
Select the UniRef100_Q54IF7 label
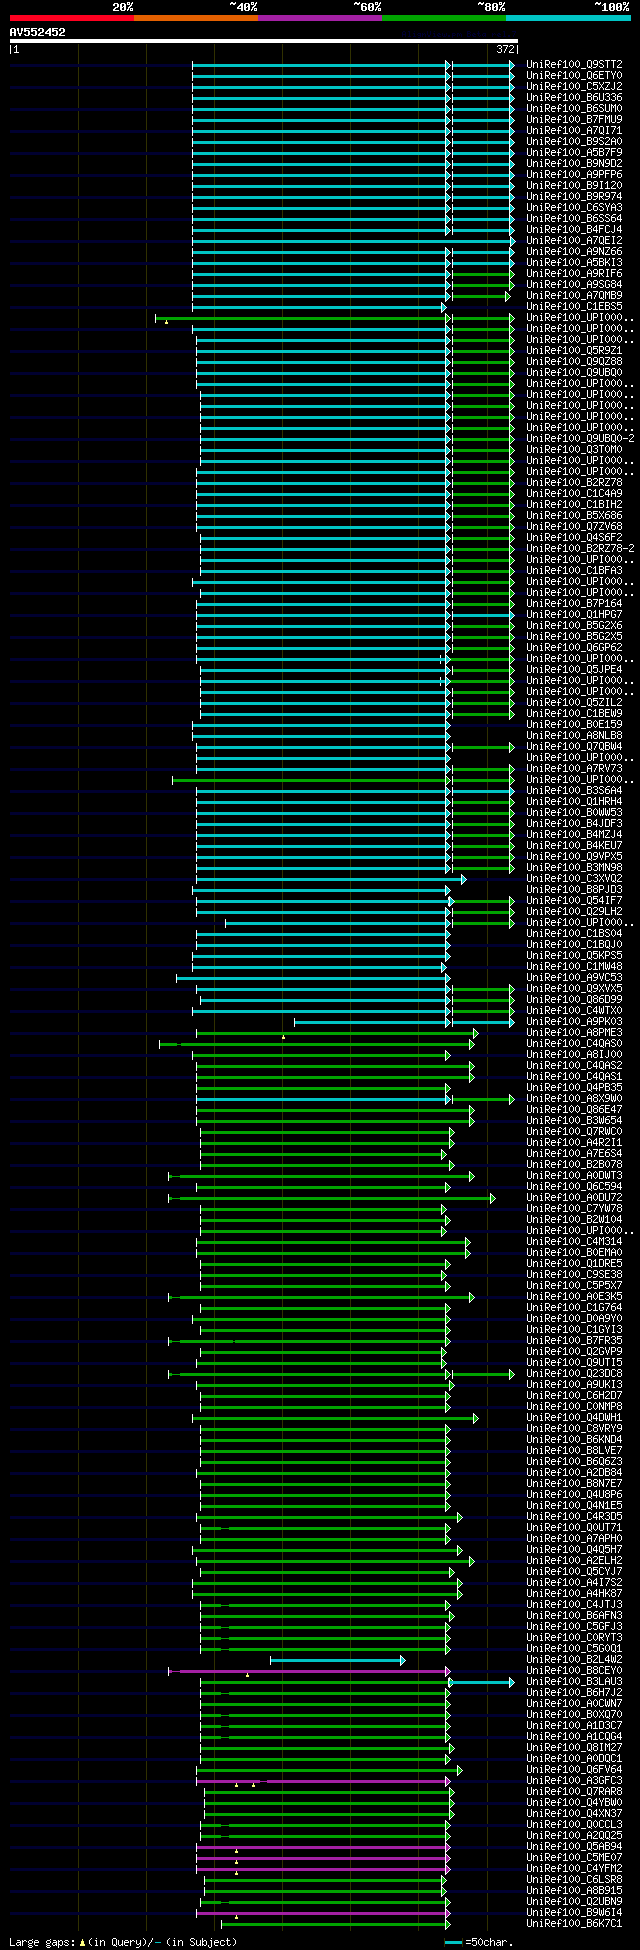[574, 900]
